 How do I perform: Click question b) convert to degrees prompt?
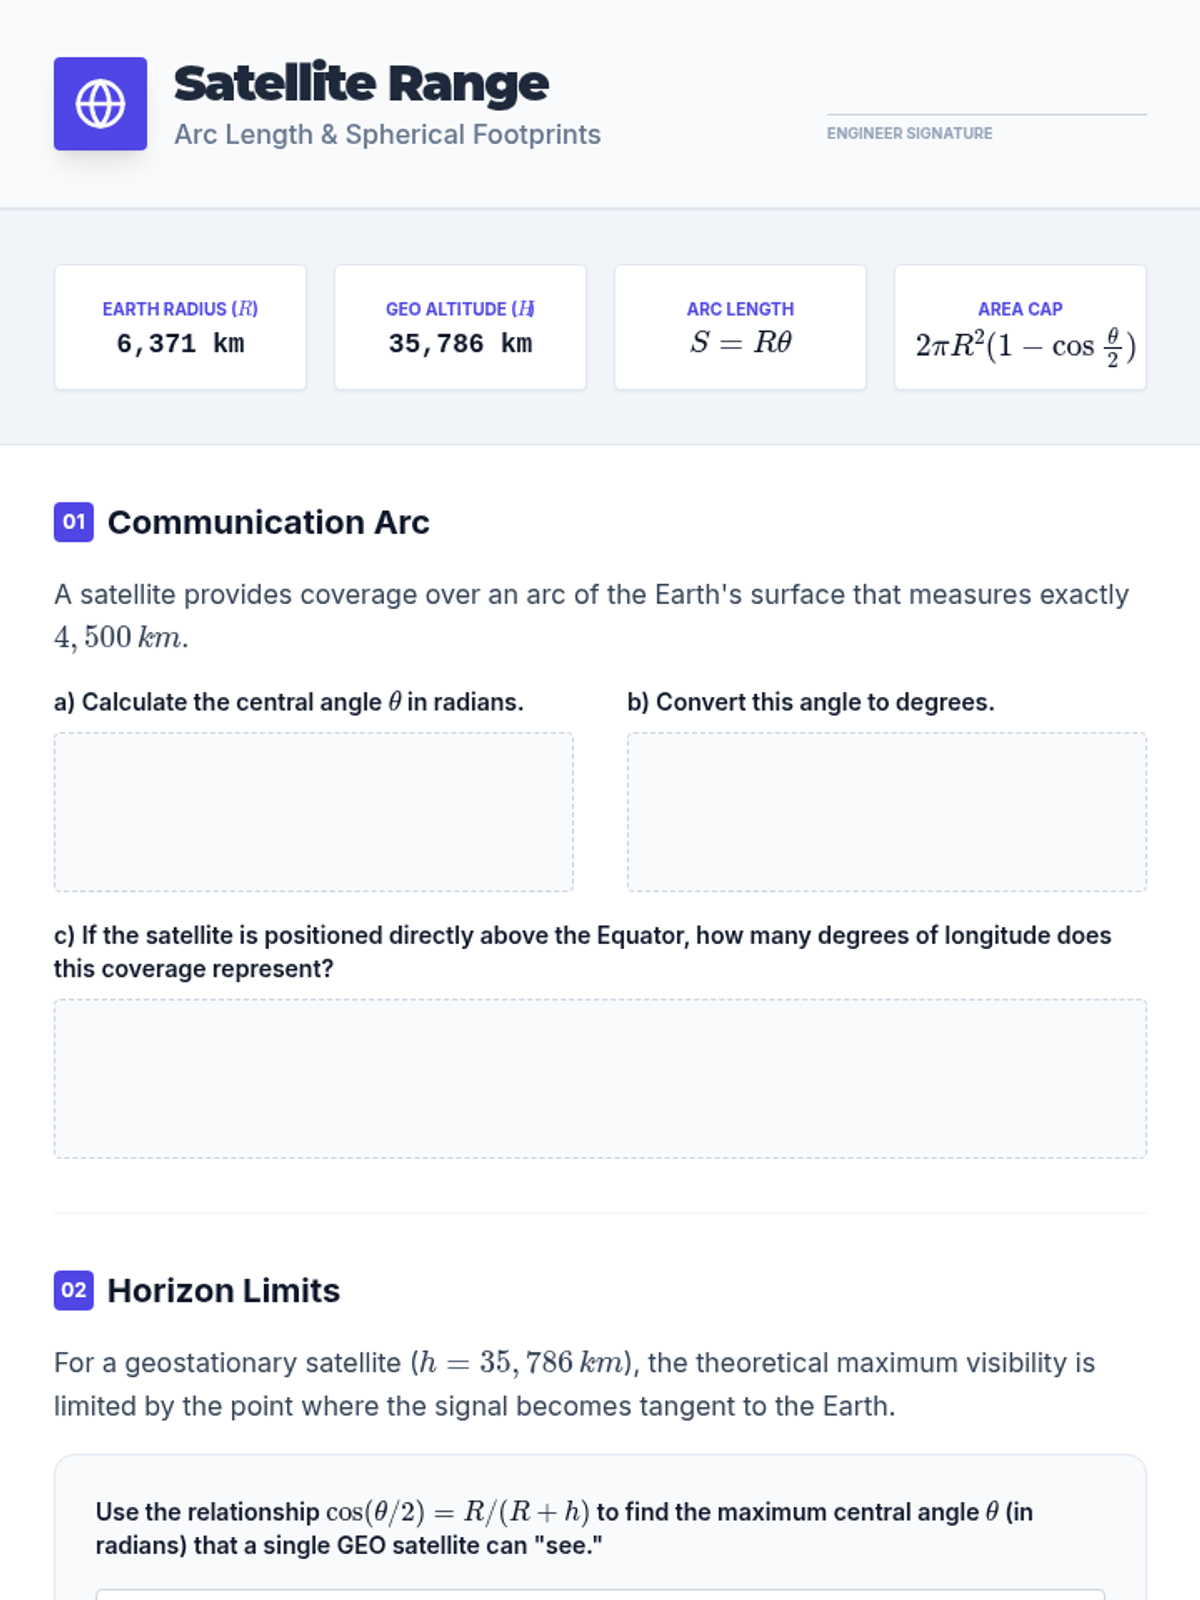click(x=810, y=702)
